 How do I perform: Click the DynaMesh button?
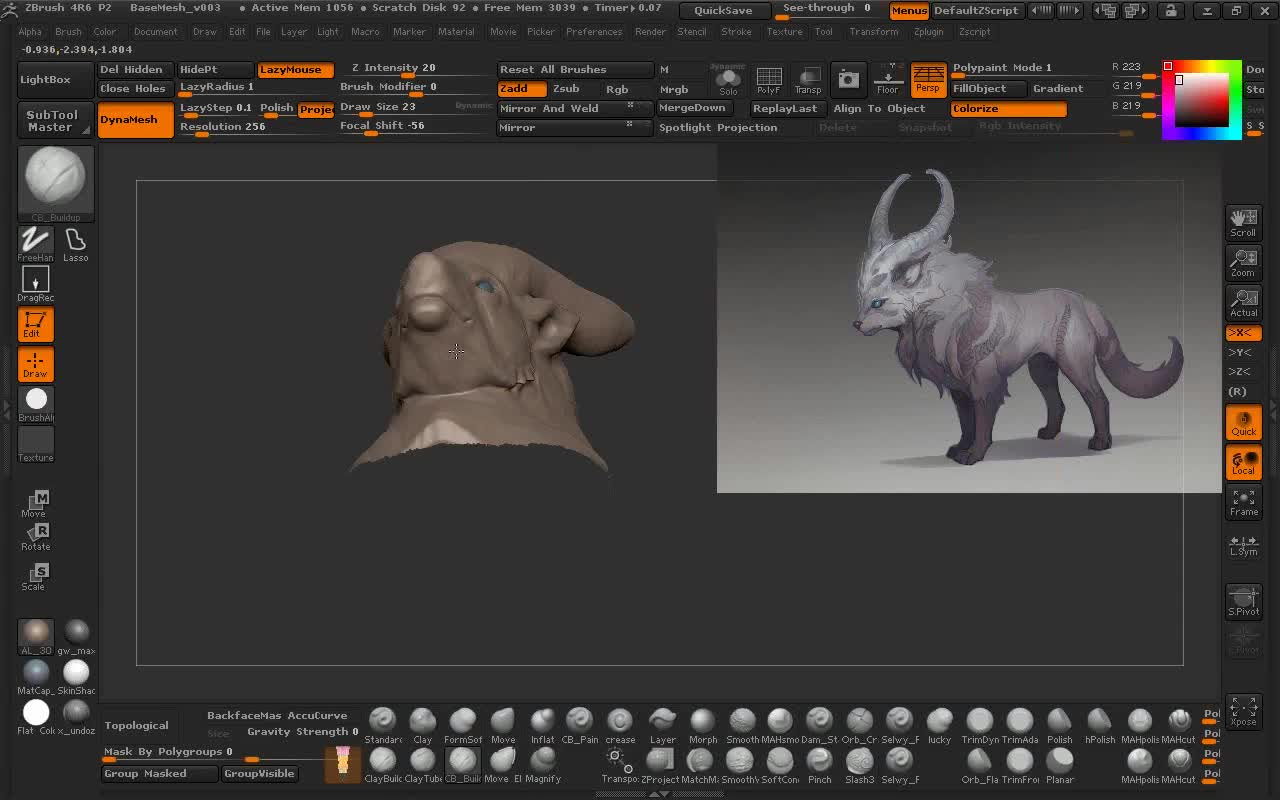[x=135, y=120]
